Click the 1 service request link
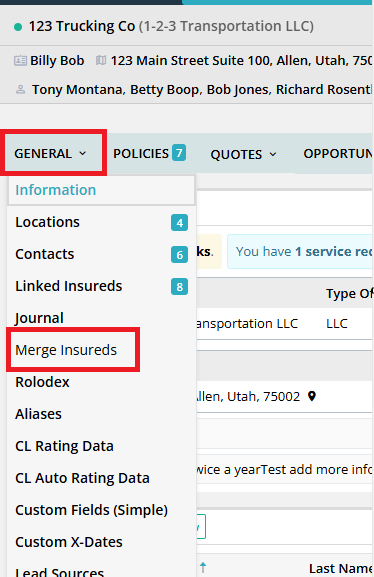Screen dimensions: 374x577 334,252
